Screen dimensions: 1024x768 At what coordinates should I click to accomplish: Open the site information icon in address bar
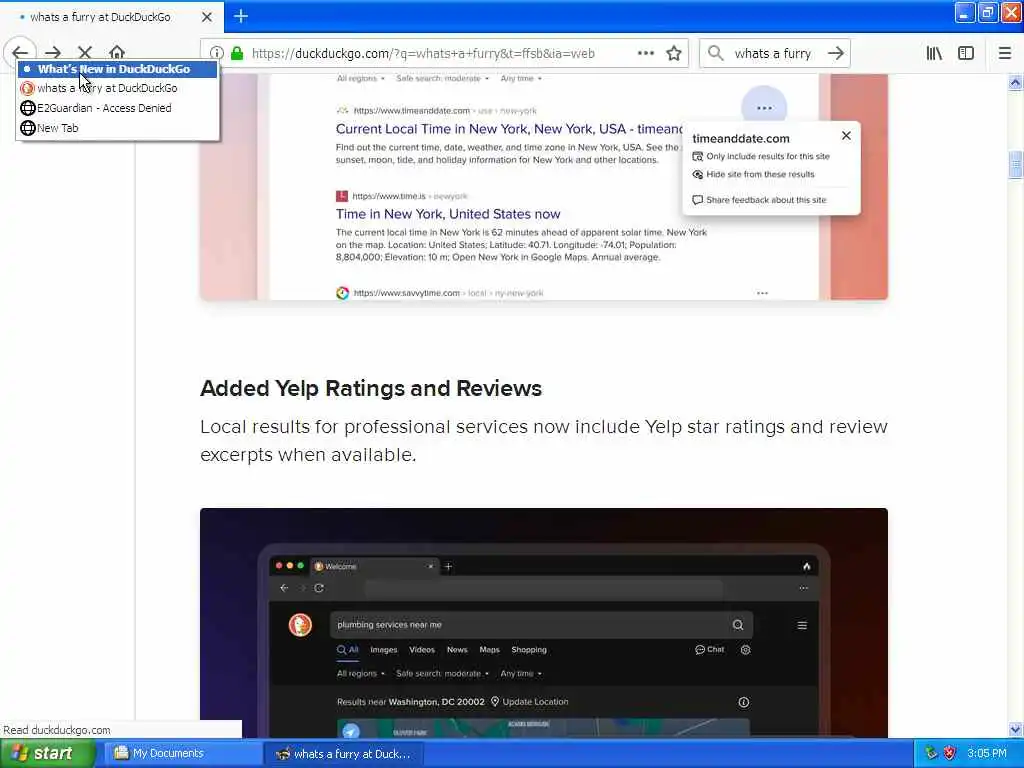217,54
